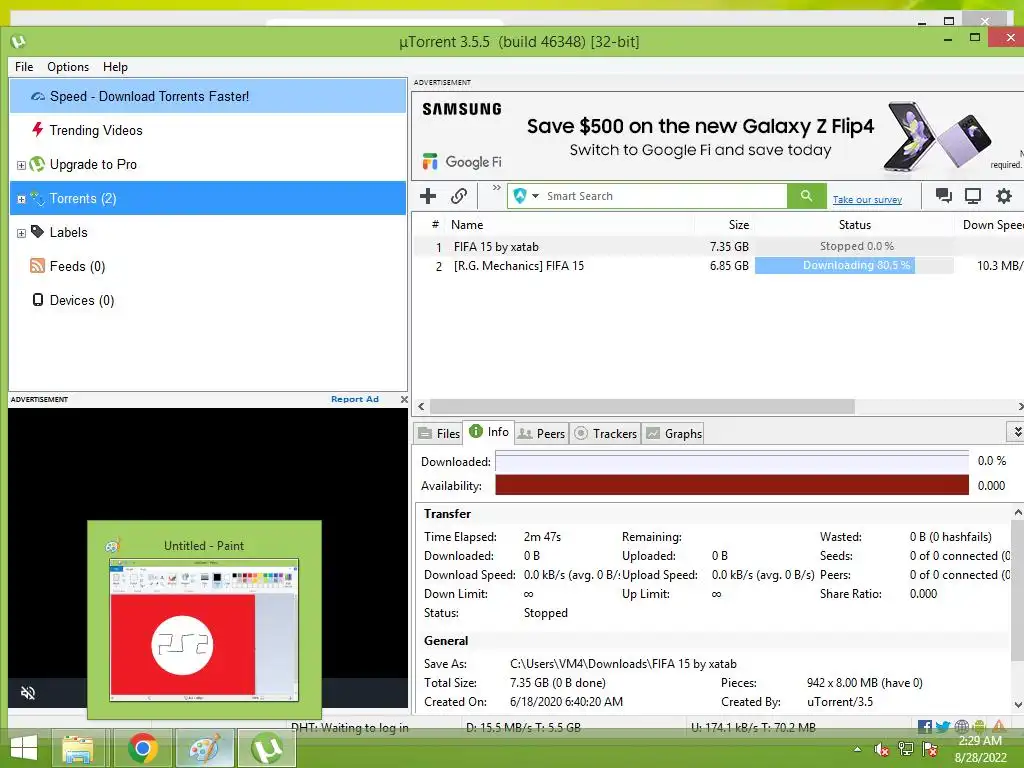Open File Explorer from taskbar
This screenshot has height=768, width=1024.
tap(78, 748)
